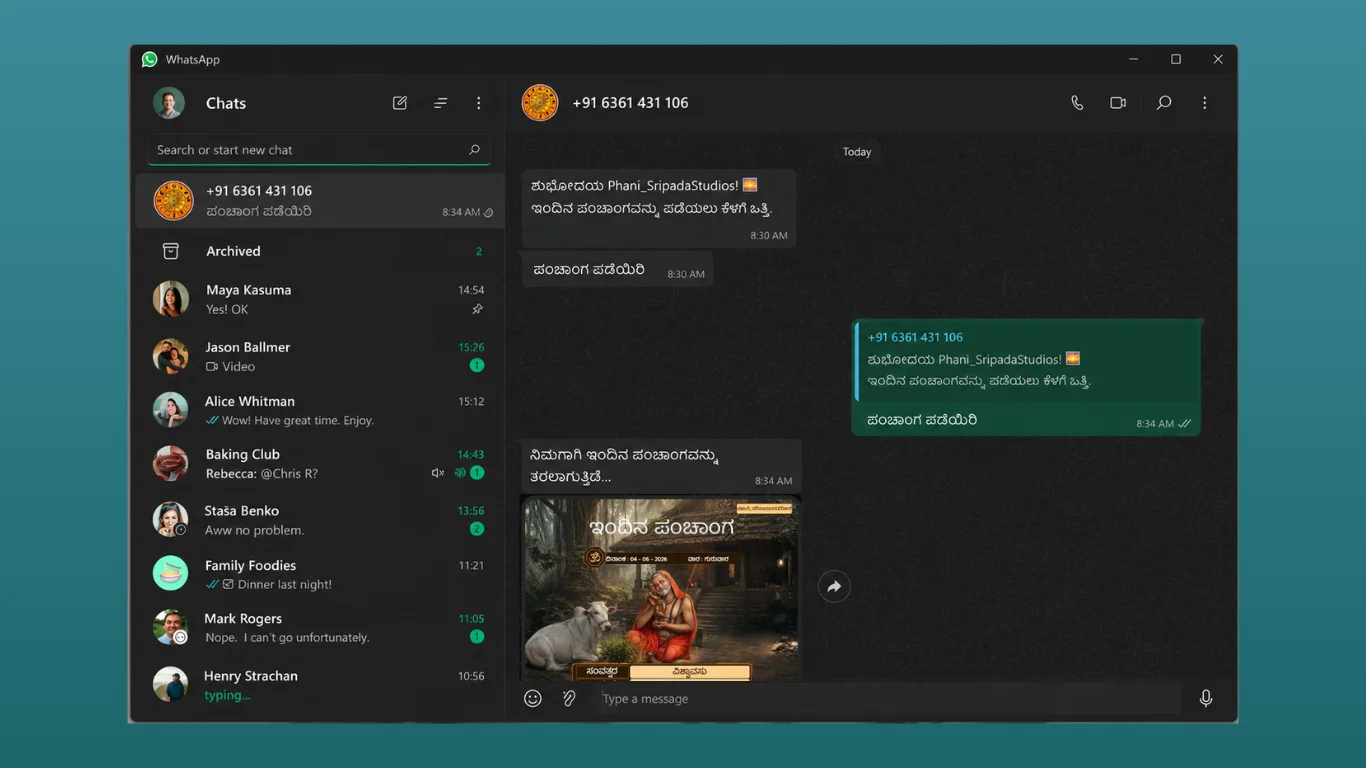Open the conversation header more options menu
This screenshot has width=1366, height=768.
pyautogui.click(x=1205, y=103)
